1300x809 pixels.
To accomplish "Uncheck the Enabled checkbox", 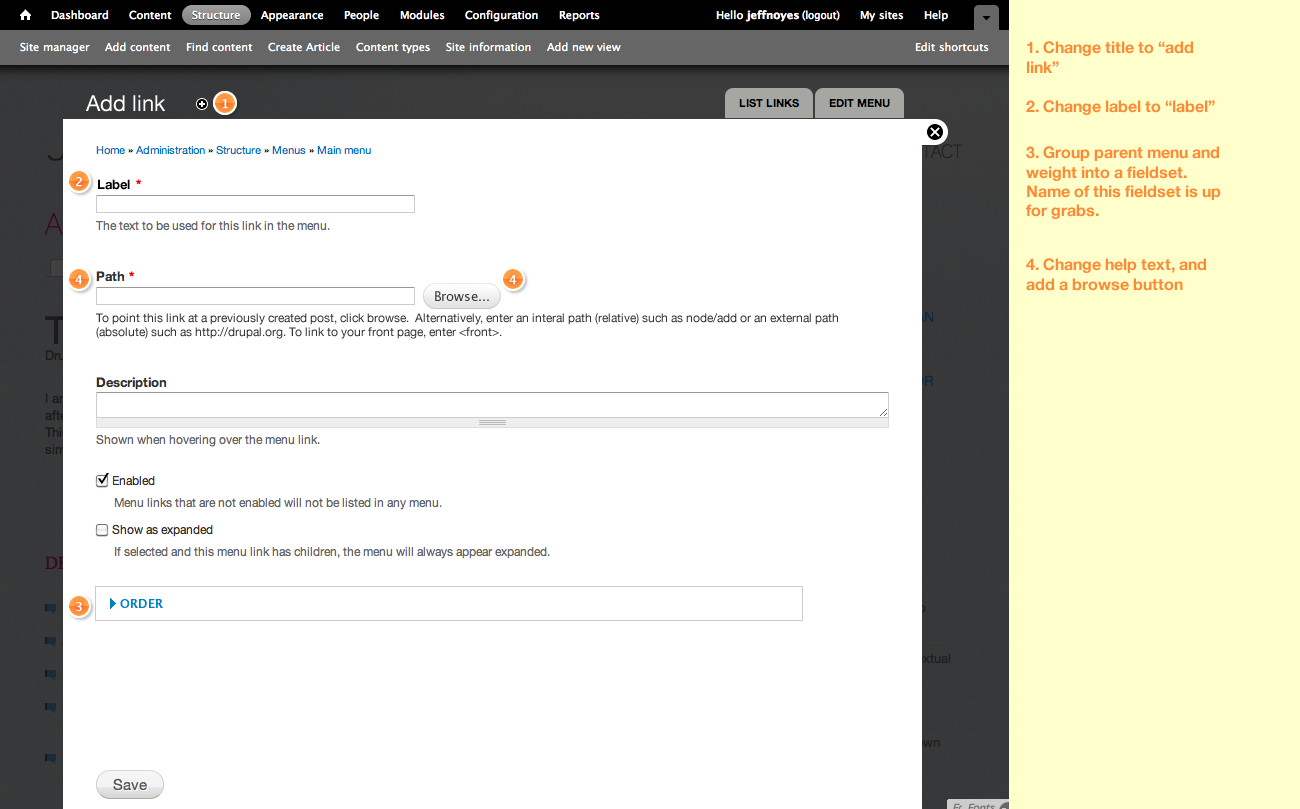I will pyautogui.click(x=102, y=481).
